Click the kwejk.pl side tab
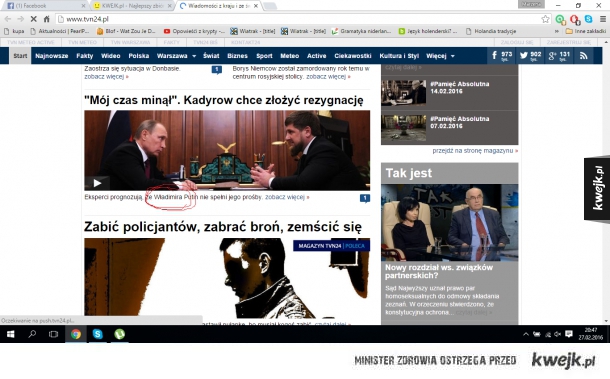Screen dimensions: 610x379 pyautogui.click(x=597, y=189)
